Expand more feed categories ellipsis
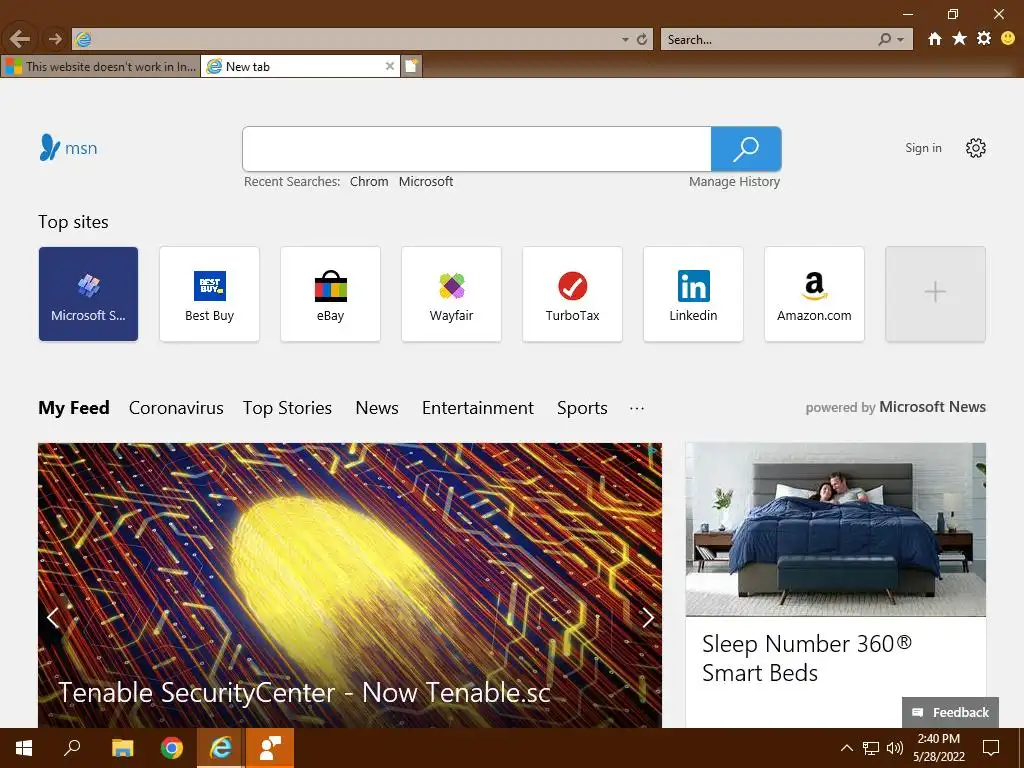This screenshot has width=1024, height=768. pyautogui.click(x=637, y=409)
